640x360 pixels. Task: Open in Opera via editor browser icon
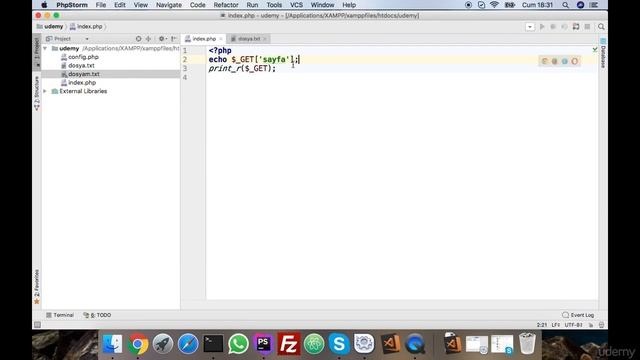pos(575,61)
